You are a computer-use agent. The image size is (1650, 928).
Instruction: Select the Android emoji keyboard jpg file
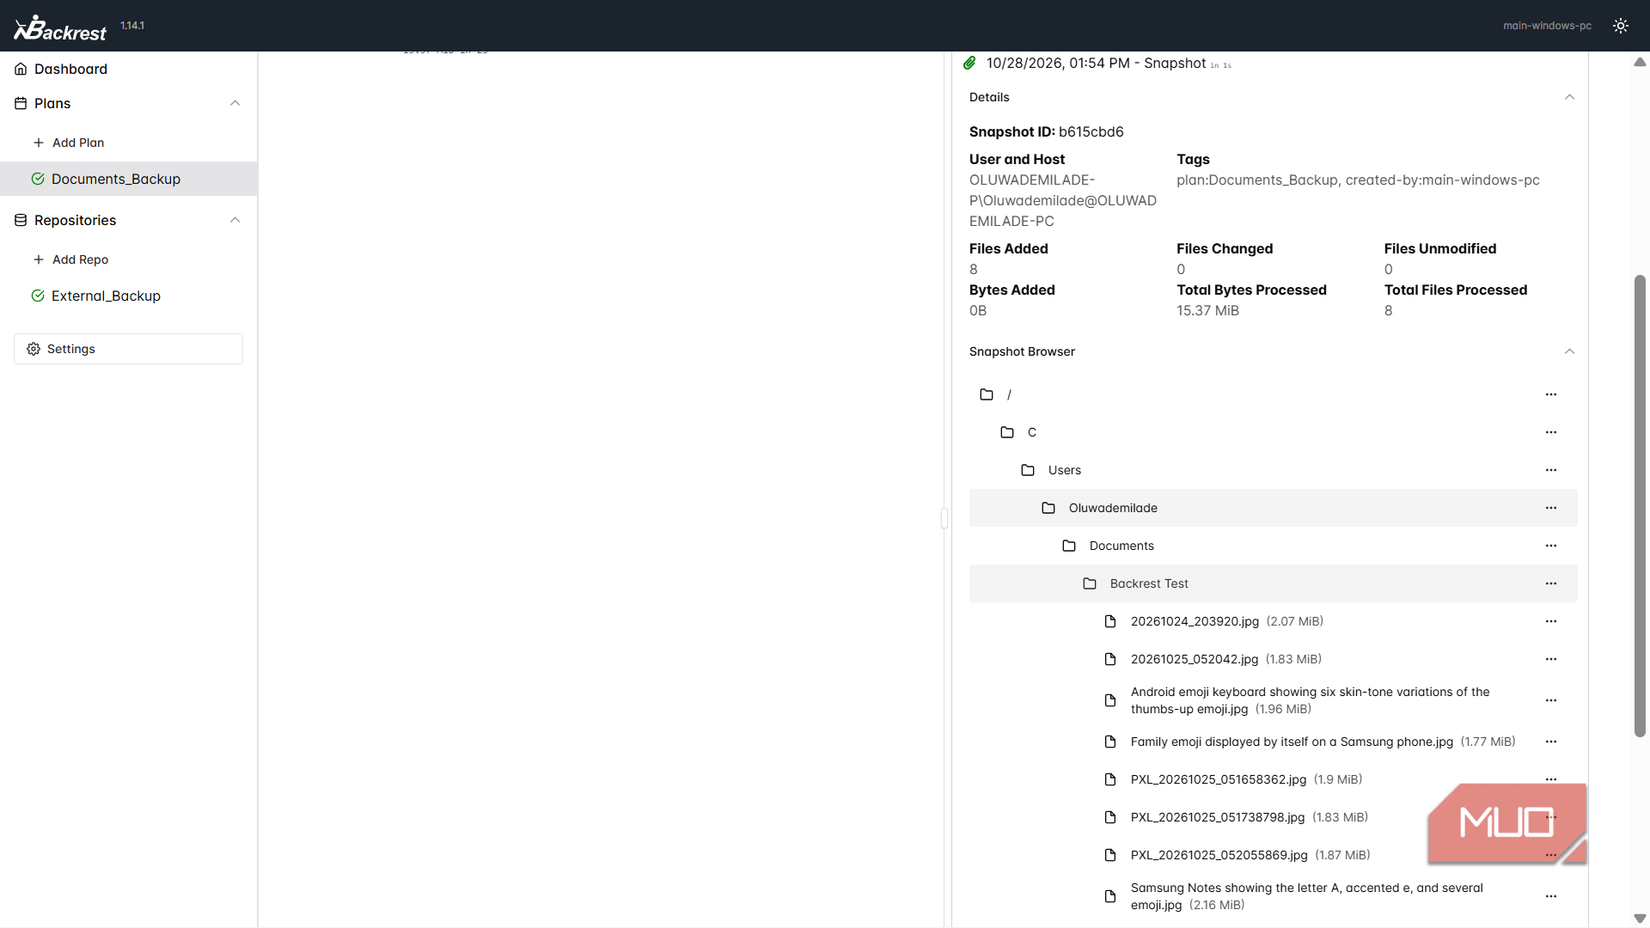1310,700
